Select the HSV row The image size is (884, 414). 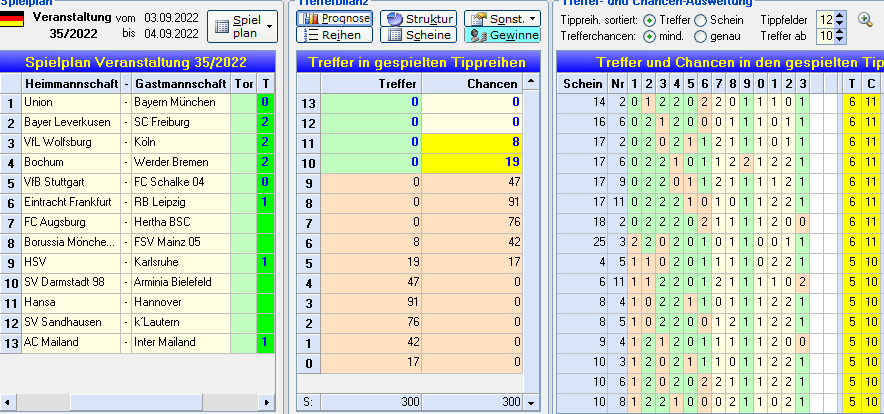click(x=138, y=263)
